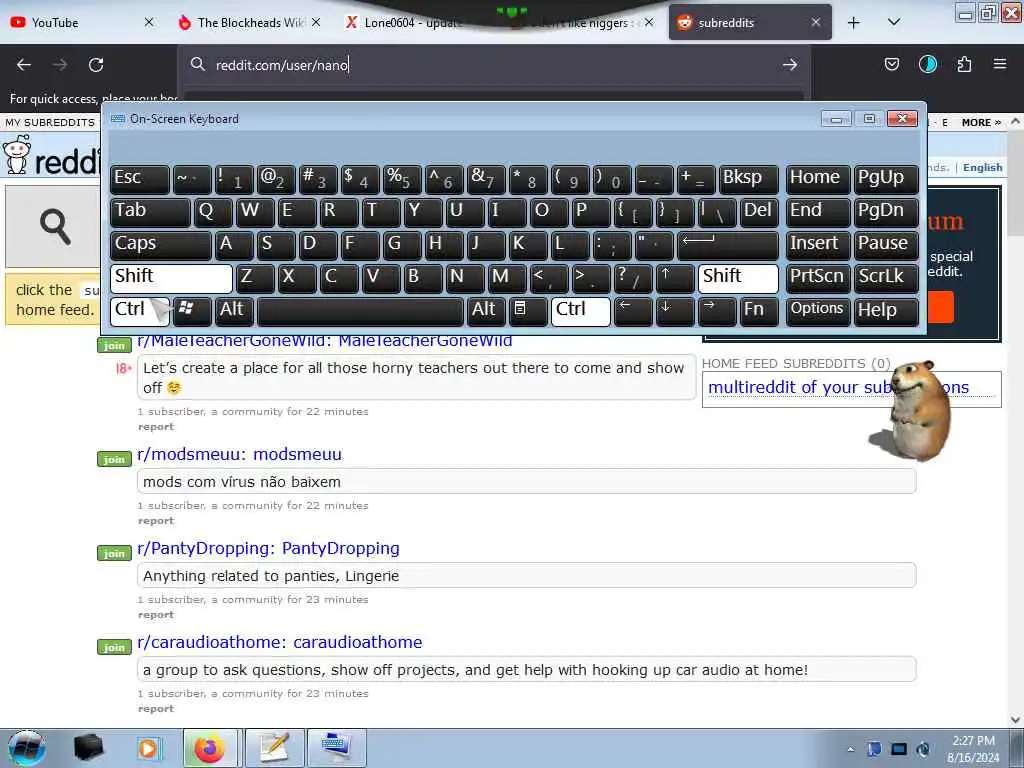This screenshot has width=1024, height=768.
Task: Join r/modsmeuu
Action: pyautogui.click(x=114, y=459)
